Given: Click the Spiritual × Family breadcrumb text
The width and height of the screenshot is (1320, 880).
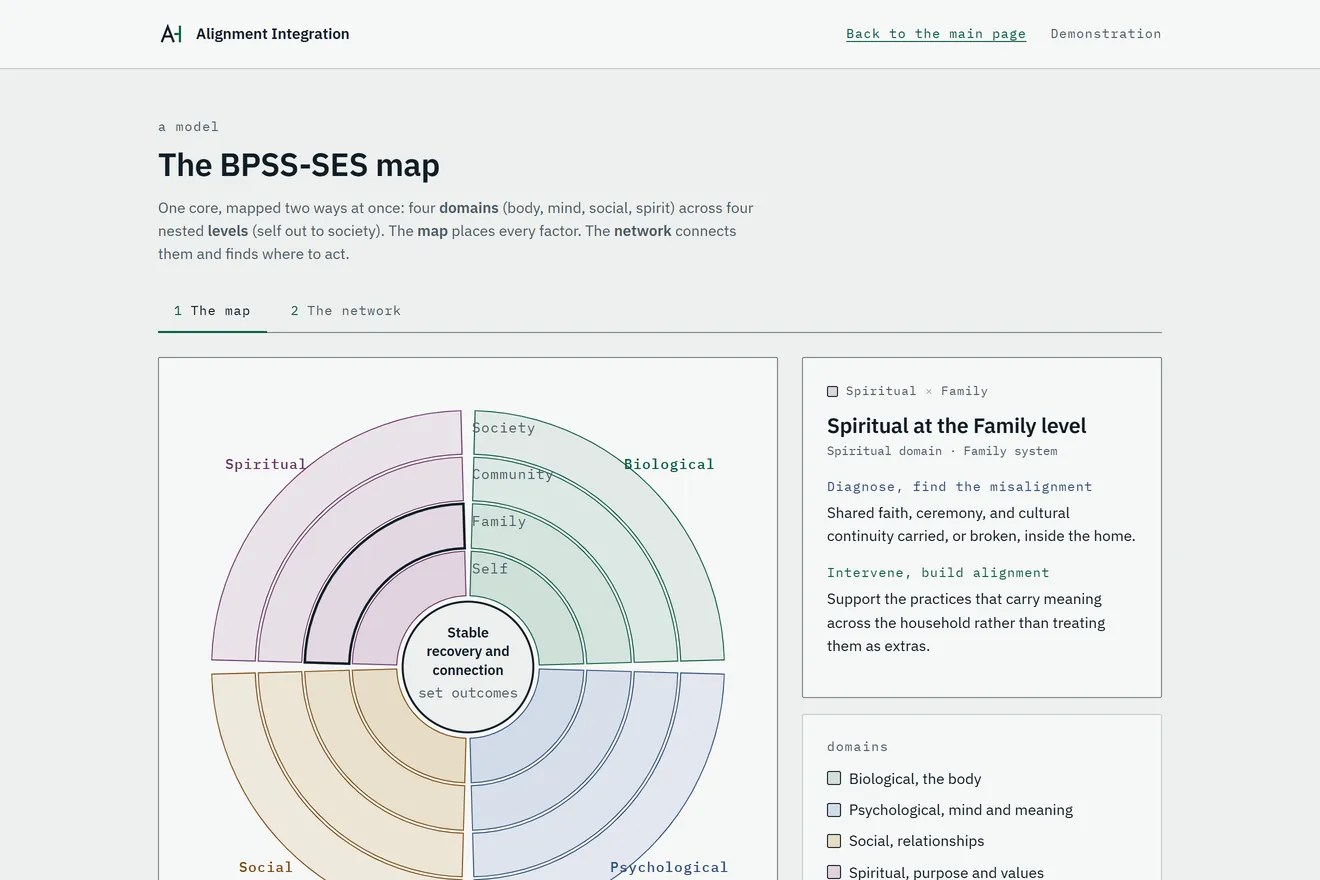Looking at the screenshot, I should point(917,391).
